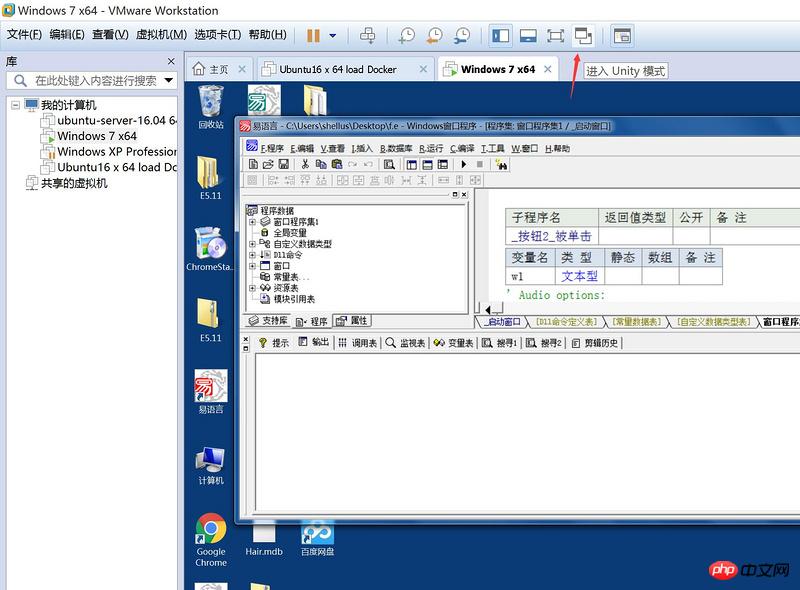The width and height of the screenshot is (800, 590).
Task: Open the B.数据库 menu in 易语言
Action: tap(396, 148)
